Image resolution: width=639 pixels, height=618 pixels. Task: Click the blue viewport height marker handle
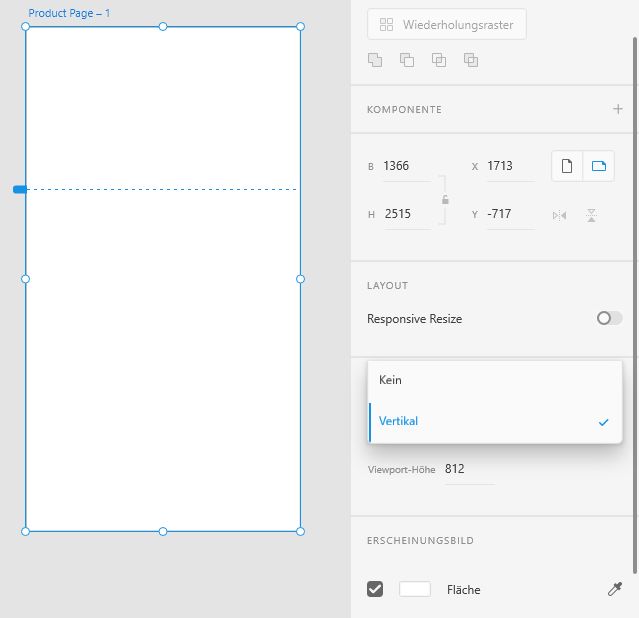pos(20,189)
